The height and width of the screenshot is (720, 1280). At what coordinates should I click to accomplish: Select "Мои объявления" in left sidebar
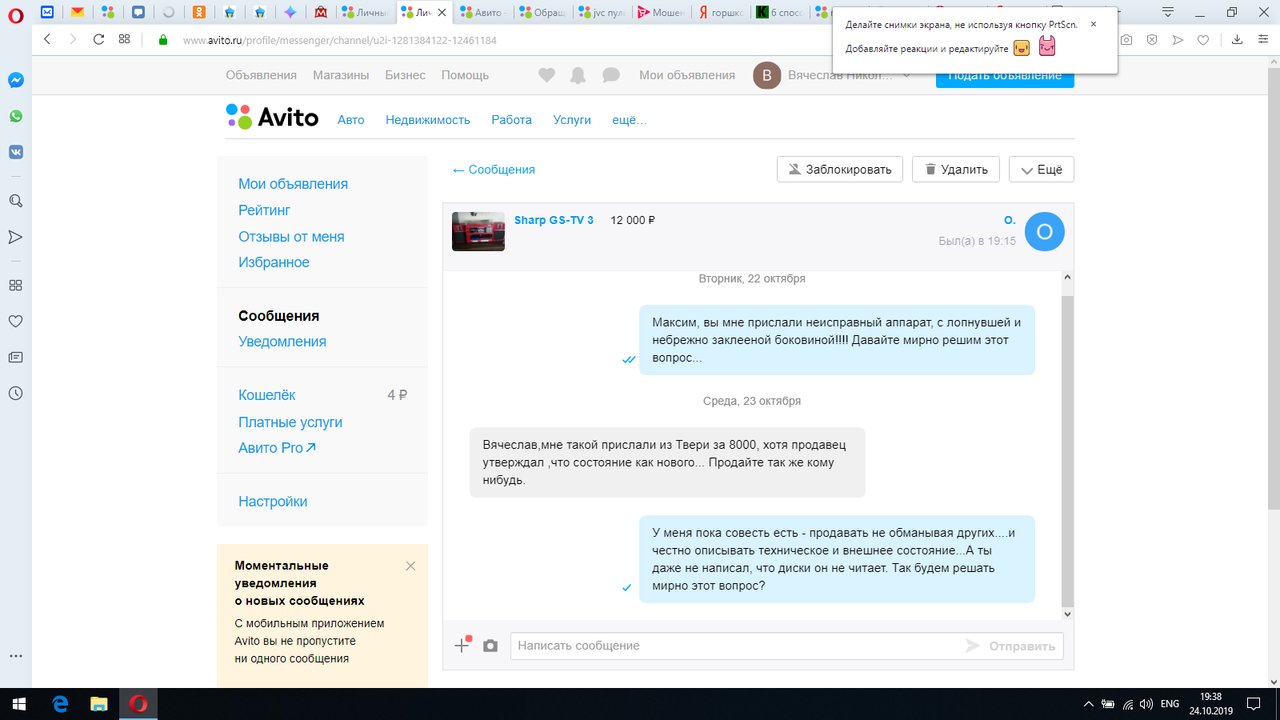tap(293, 184)
